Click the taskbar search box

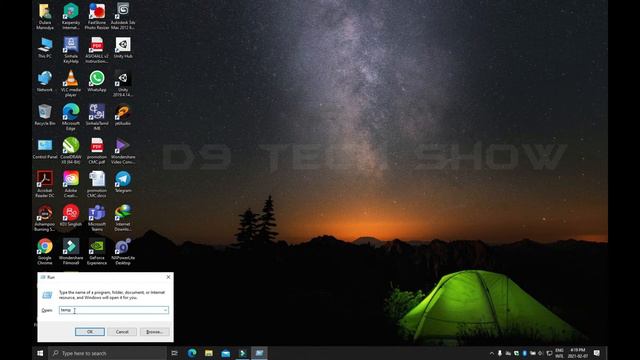[107, 353]
